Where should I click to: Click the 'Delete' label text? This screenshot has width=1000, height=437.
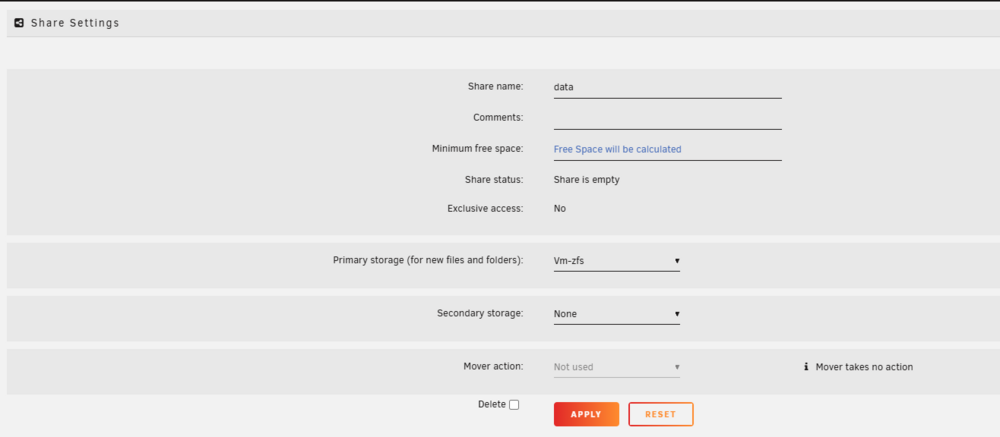tap(492, 404)
